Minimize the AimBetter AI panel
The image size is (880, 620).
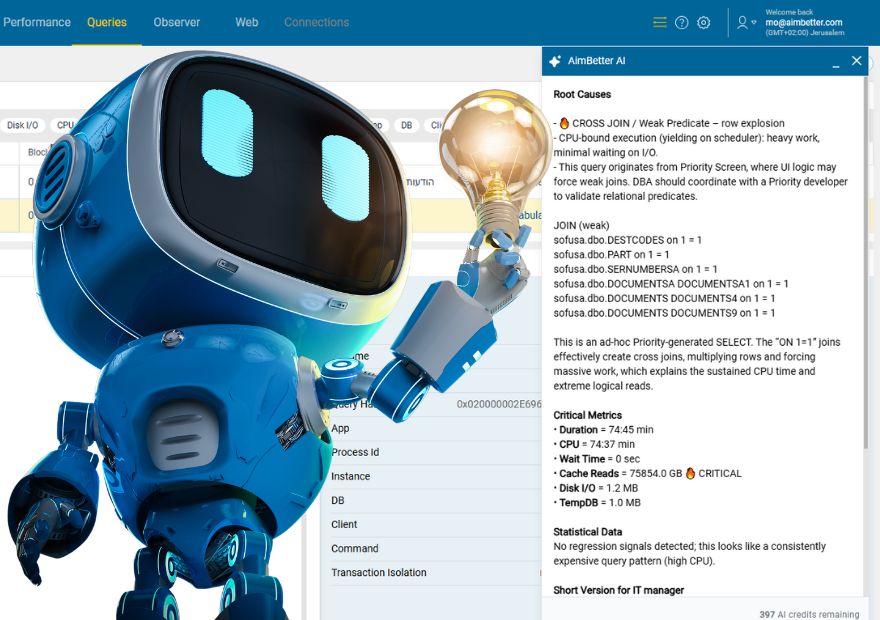pos(835,62)
